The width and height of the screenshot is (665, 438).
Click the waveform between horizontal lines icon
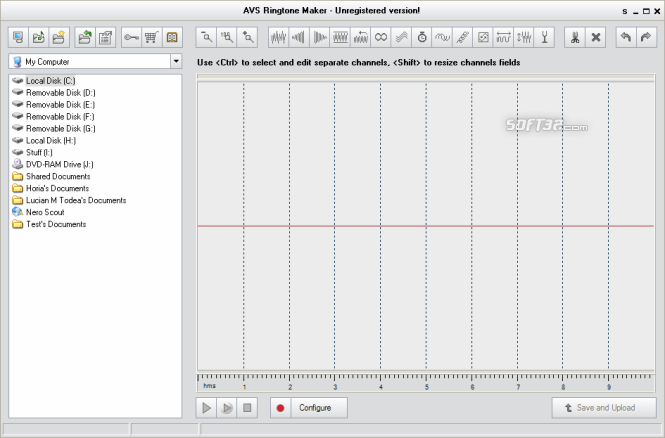click(x=340, y=37)
